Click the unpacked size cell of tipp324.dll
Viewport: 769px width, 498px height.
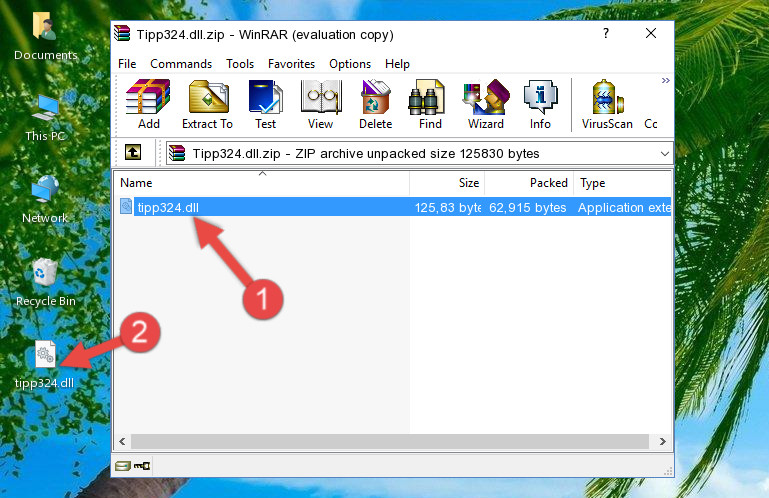click(447, 208)
